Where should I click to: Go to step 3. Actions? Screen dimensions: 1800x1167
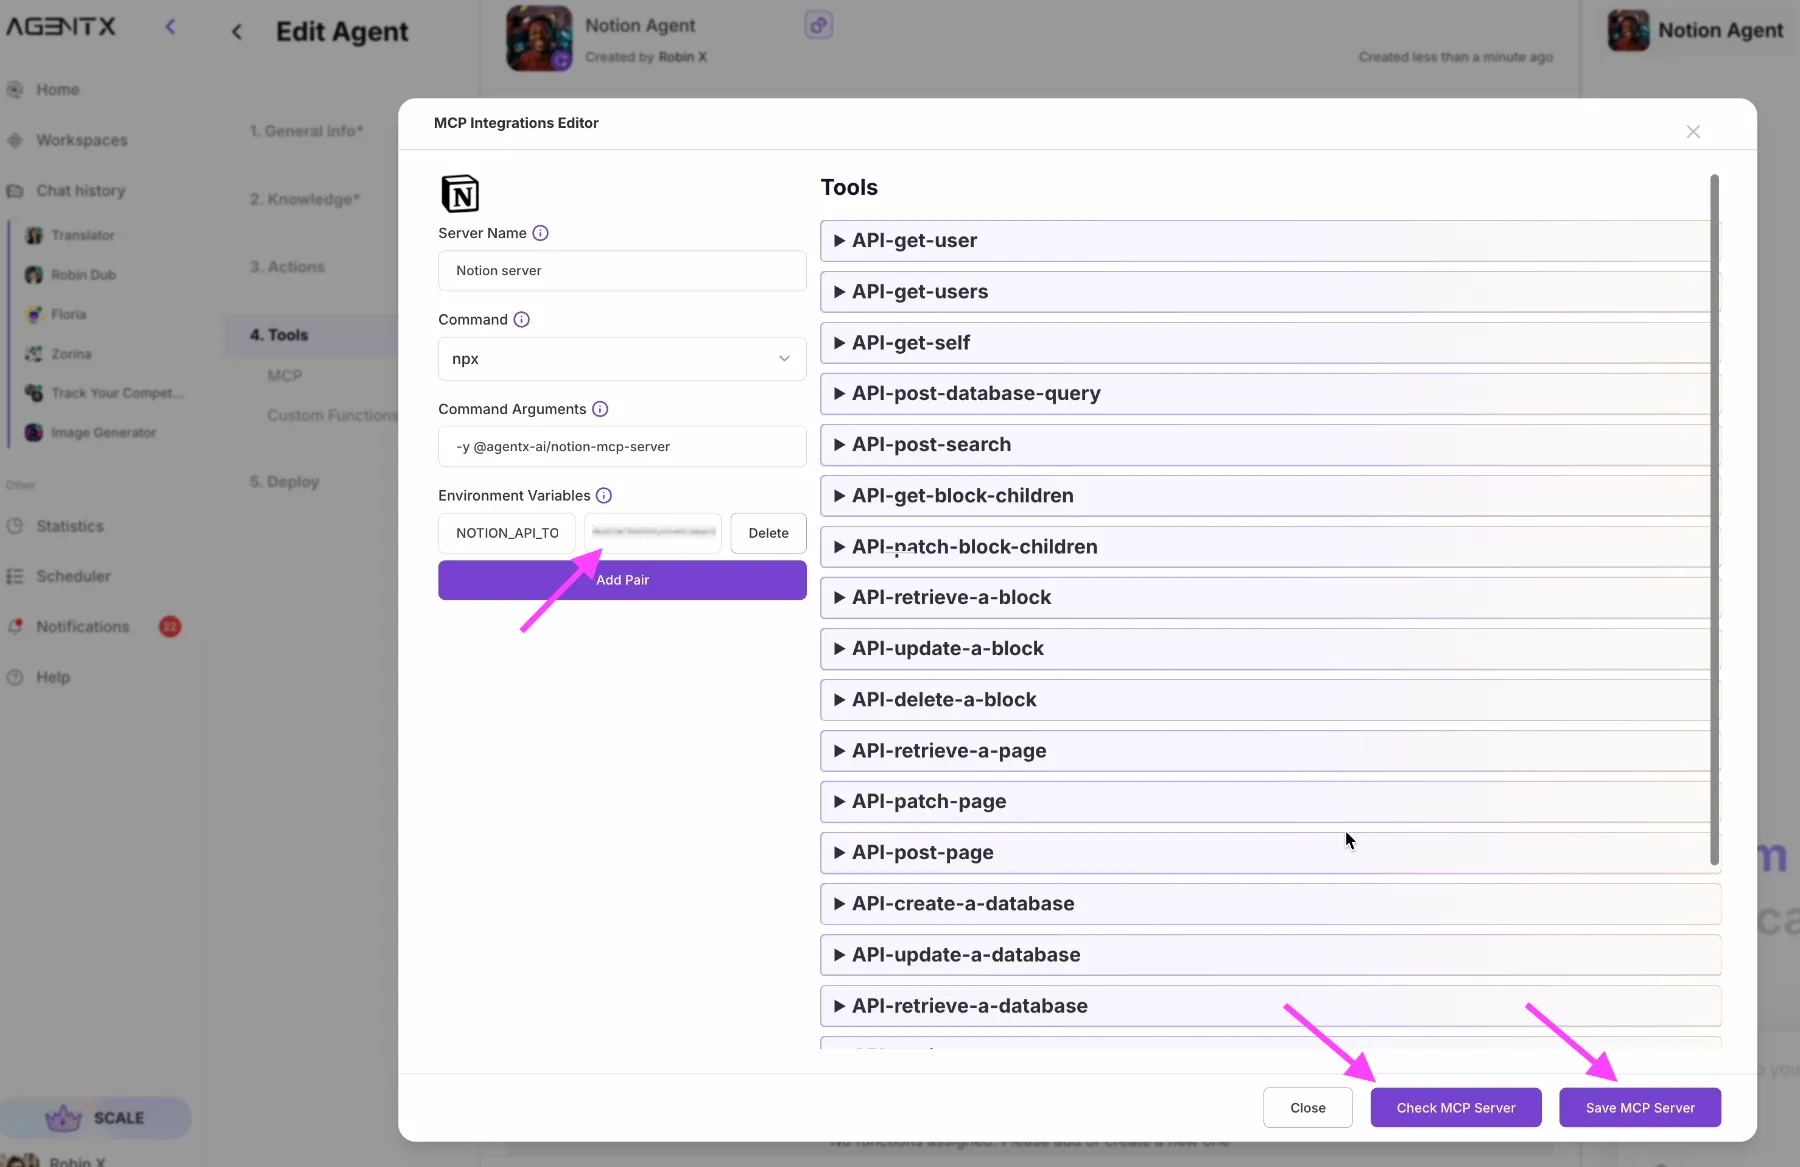coord(287,267)
